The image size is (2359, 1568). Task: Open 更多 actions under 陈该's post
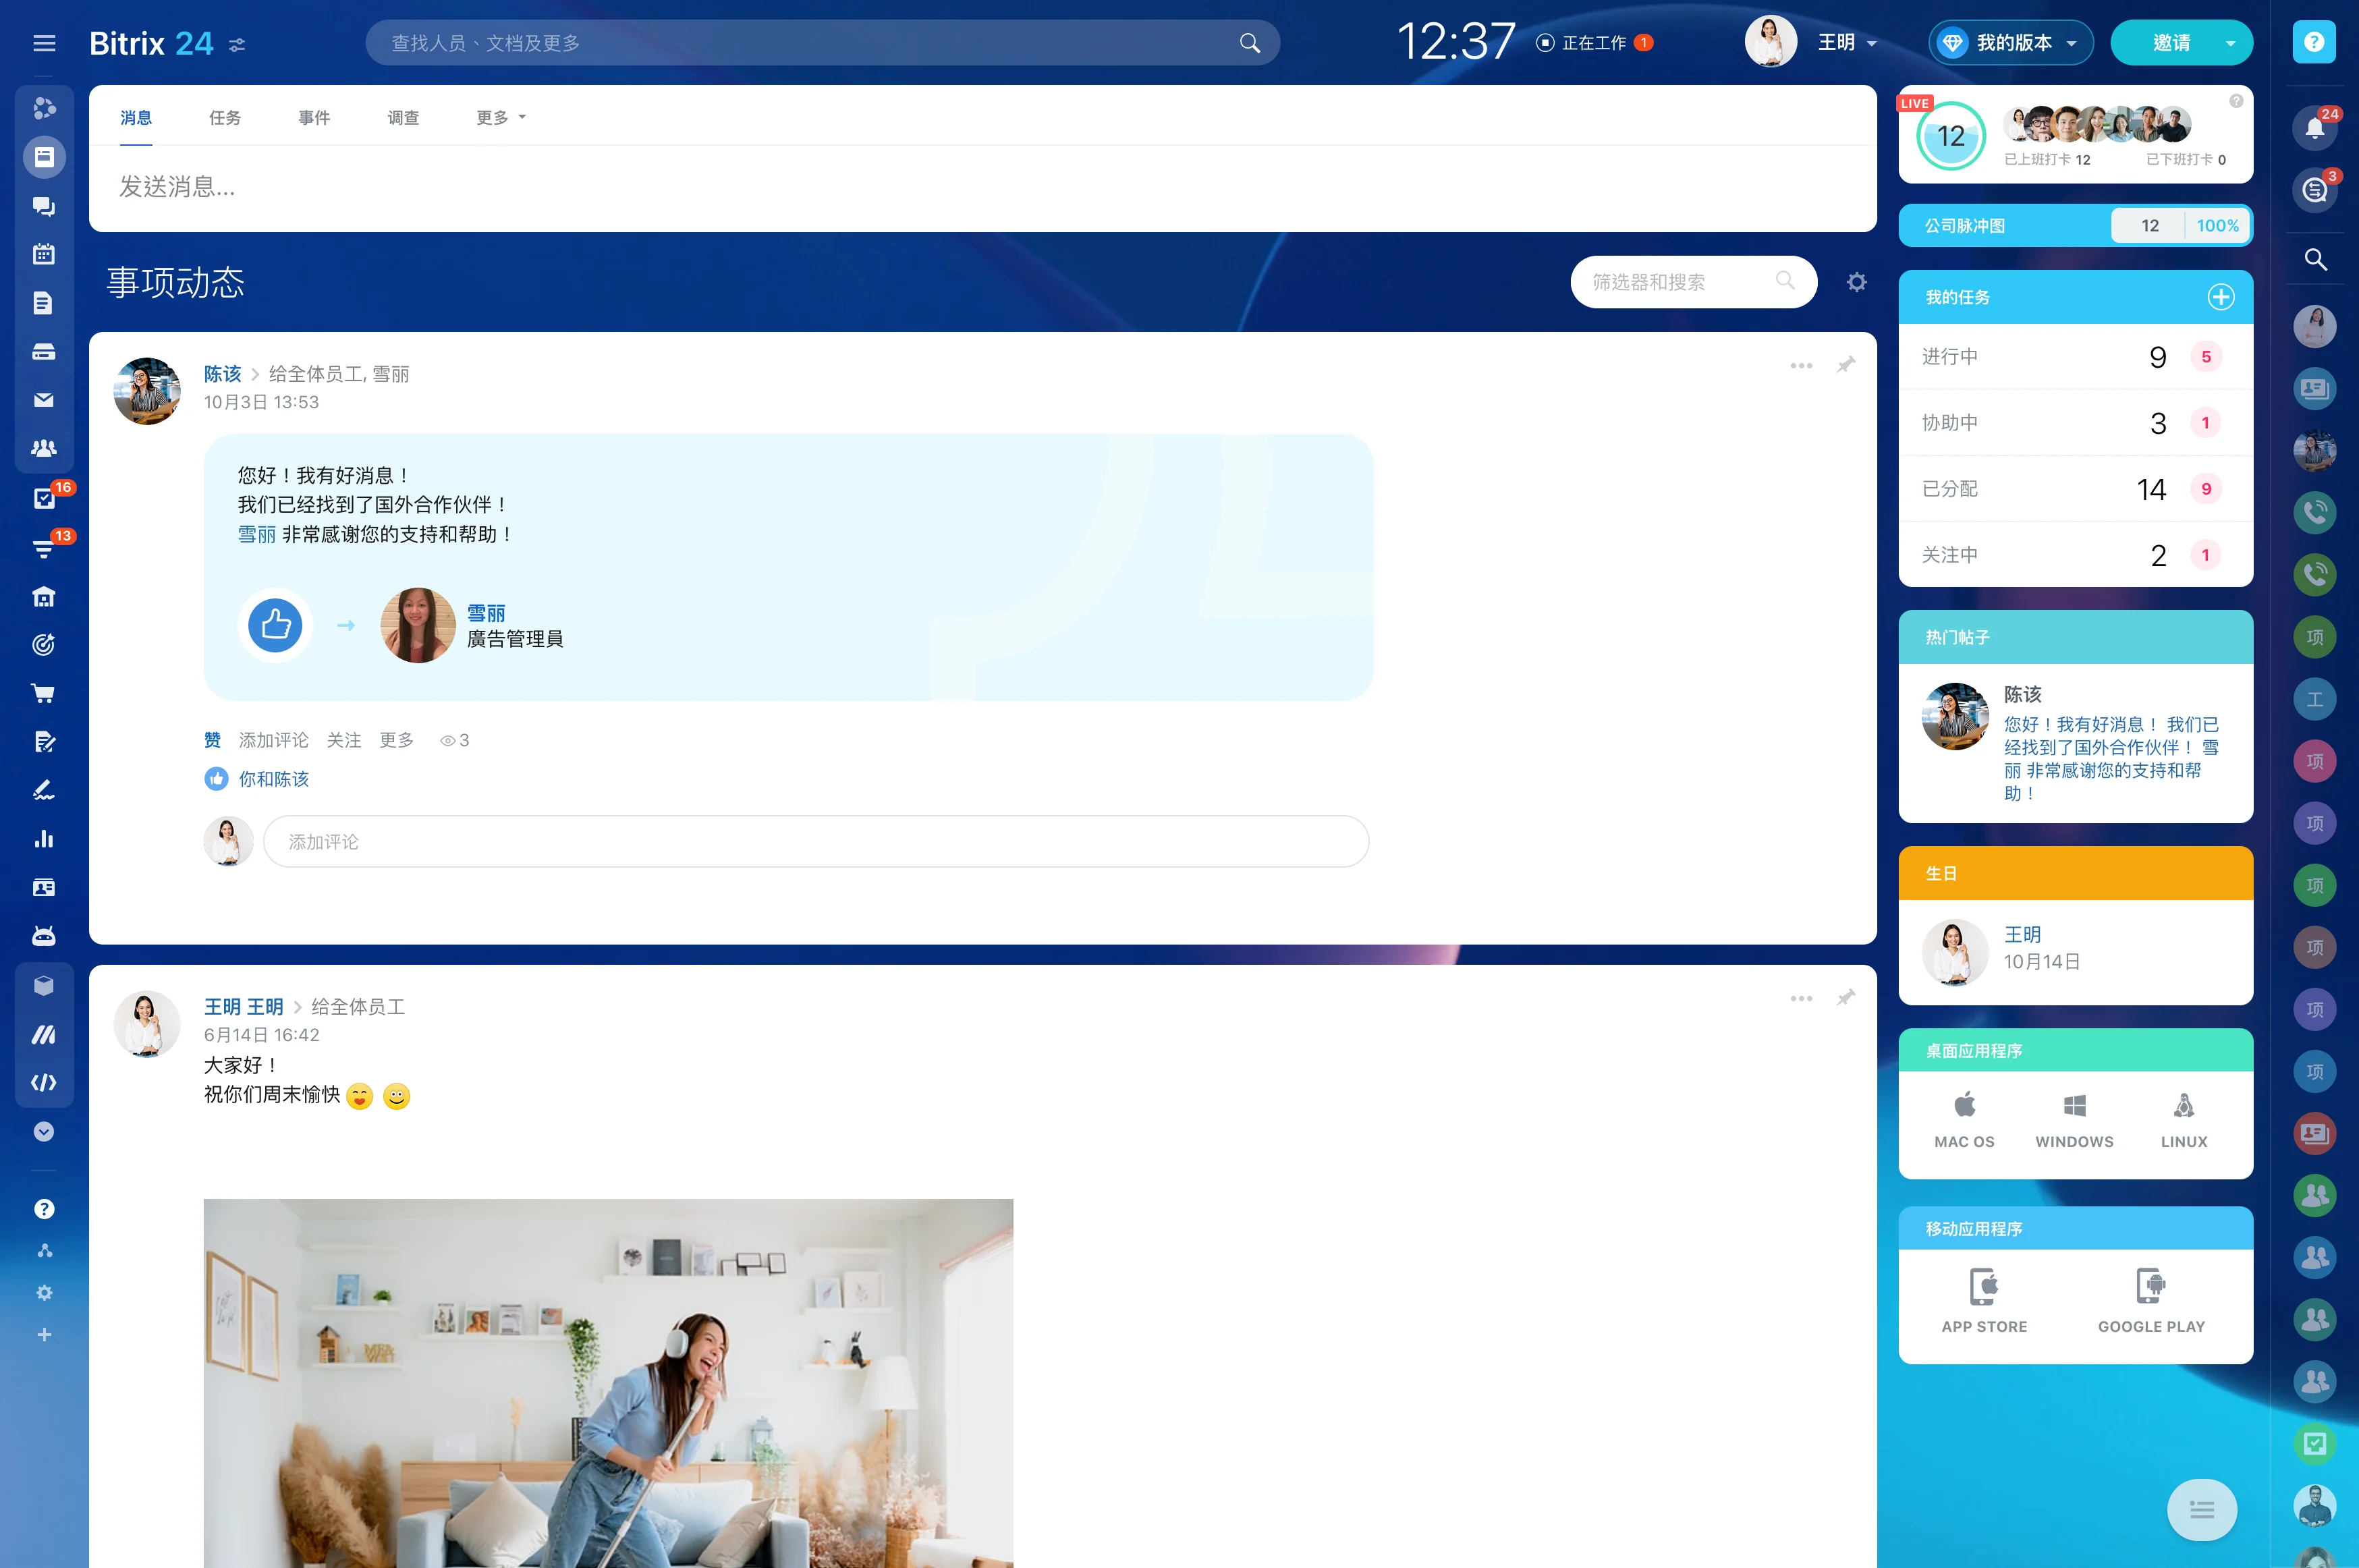[397, 740]
